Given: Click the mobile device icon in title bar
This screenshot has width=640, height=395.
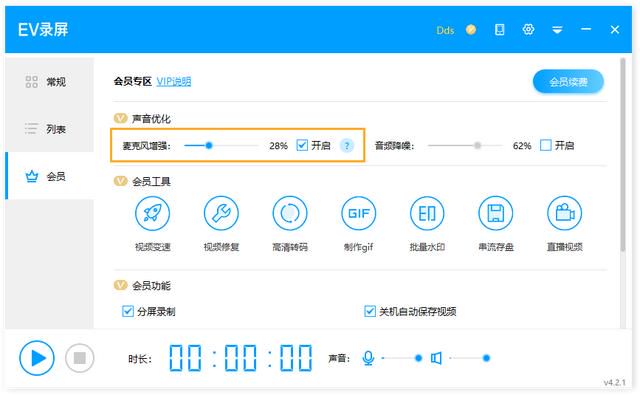Looking at the screenshot, I should click(500, 29).
